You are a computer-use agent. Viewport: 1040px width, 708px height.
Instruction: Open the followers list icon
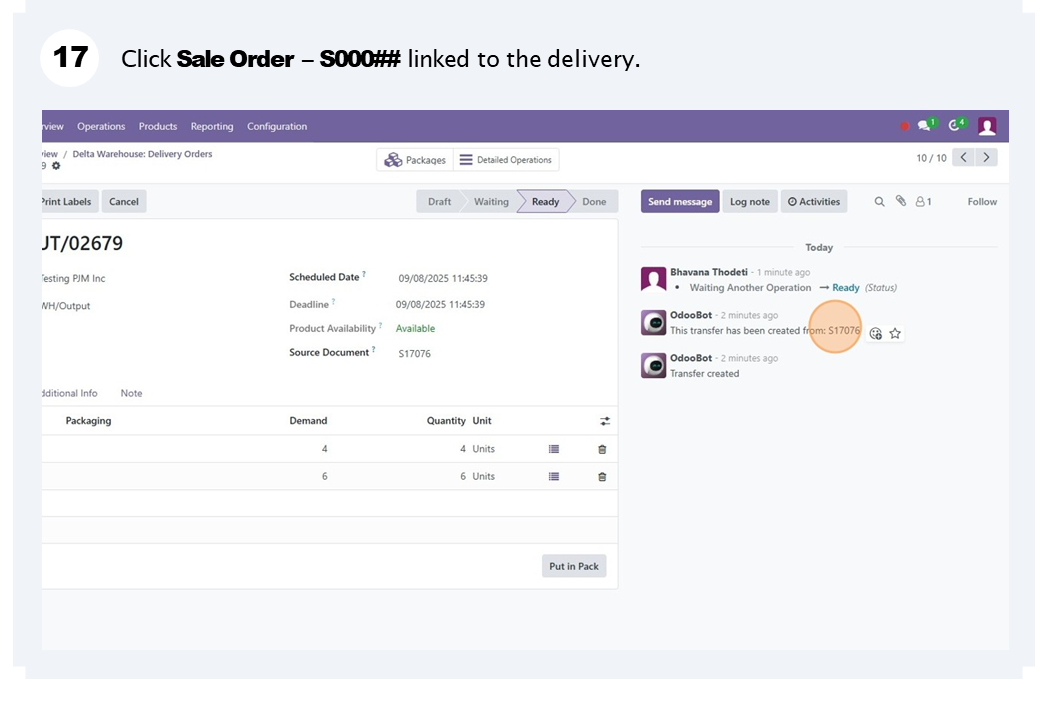923,202
